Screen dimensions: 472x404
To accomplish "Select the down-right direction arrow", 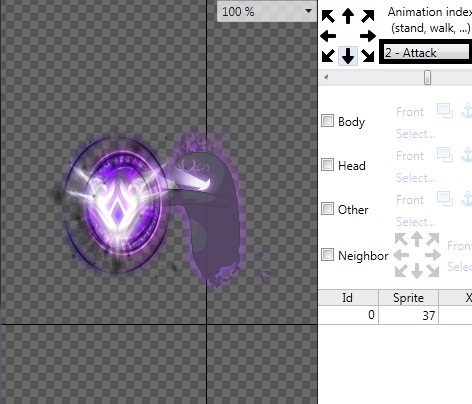I will [x=368, y=56].
